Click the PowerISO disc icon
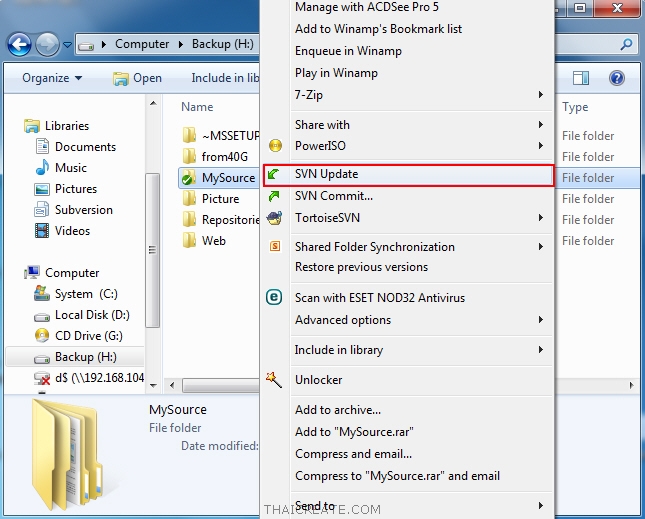 275,146
